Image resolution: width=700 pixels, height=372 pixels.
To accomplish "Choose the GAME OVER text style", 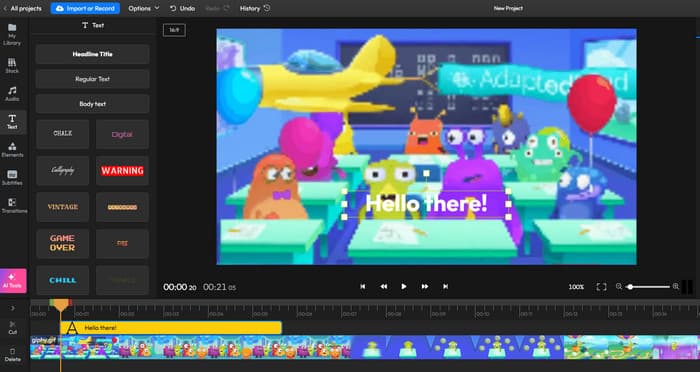I will pos(63,244).
